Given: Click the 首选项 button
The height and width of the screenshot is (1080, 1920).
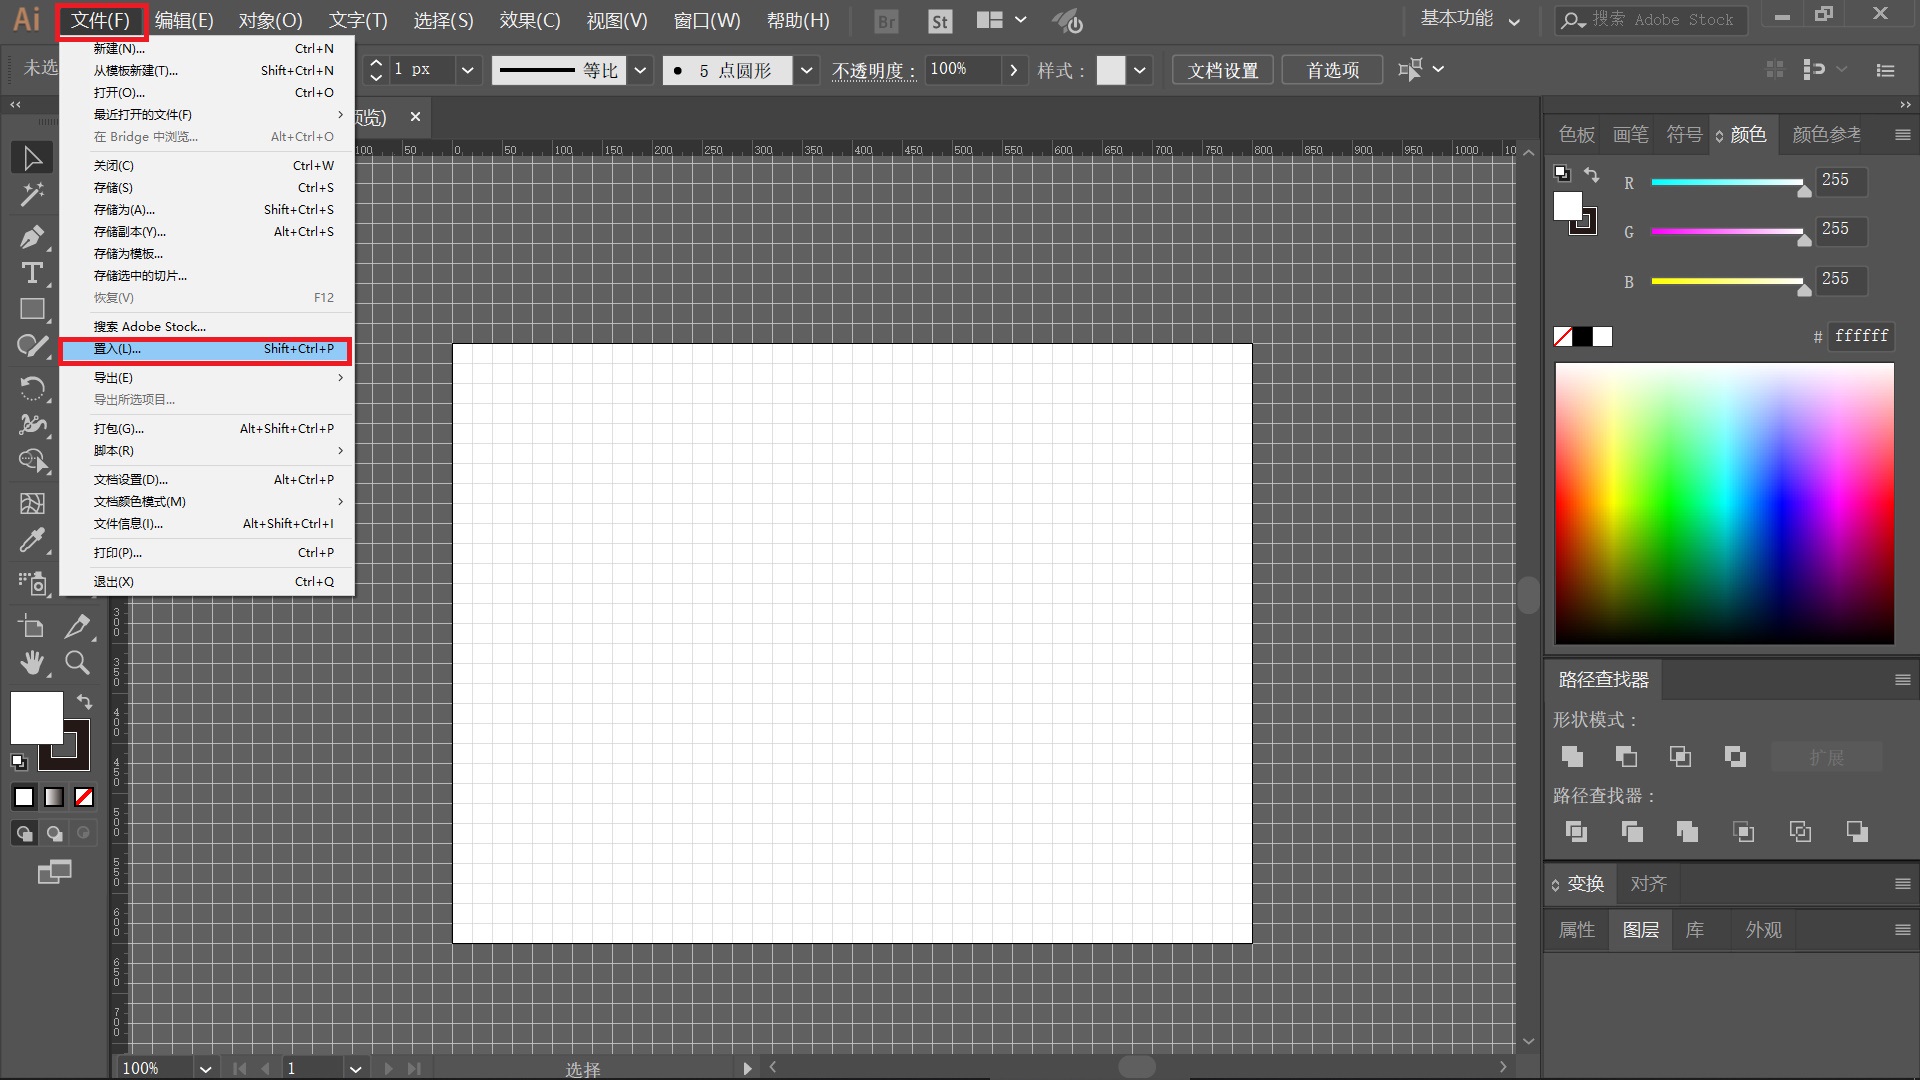Looking at the screenshot, I should click(1332, 70).
